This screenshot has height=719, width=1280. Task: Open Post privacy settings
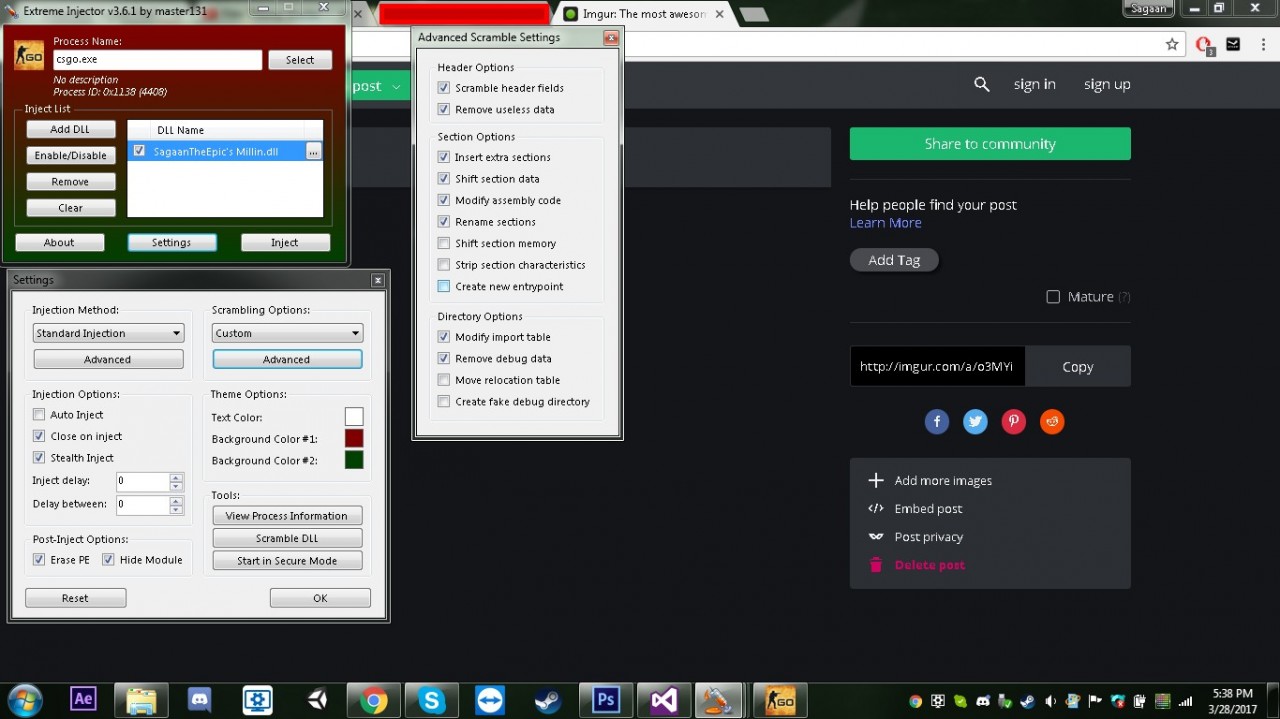(915, 537)
